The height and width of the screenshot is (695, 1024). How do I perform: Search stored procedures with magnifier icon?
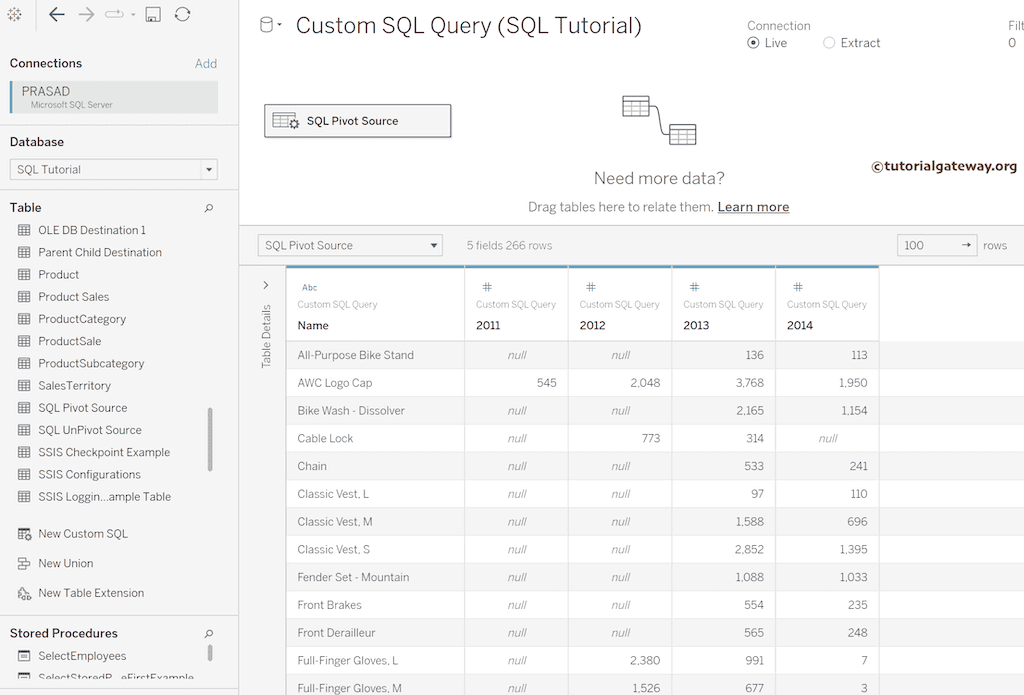click(x=209, y=634)
